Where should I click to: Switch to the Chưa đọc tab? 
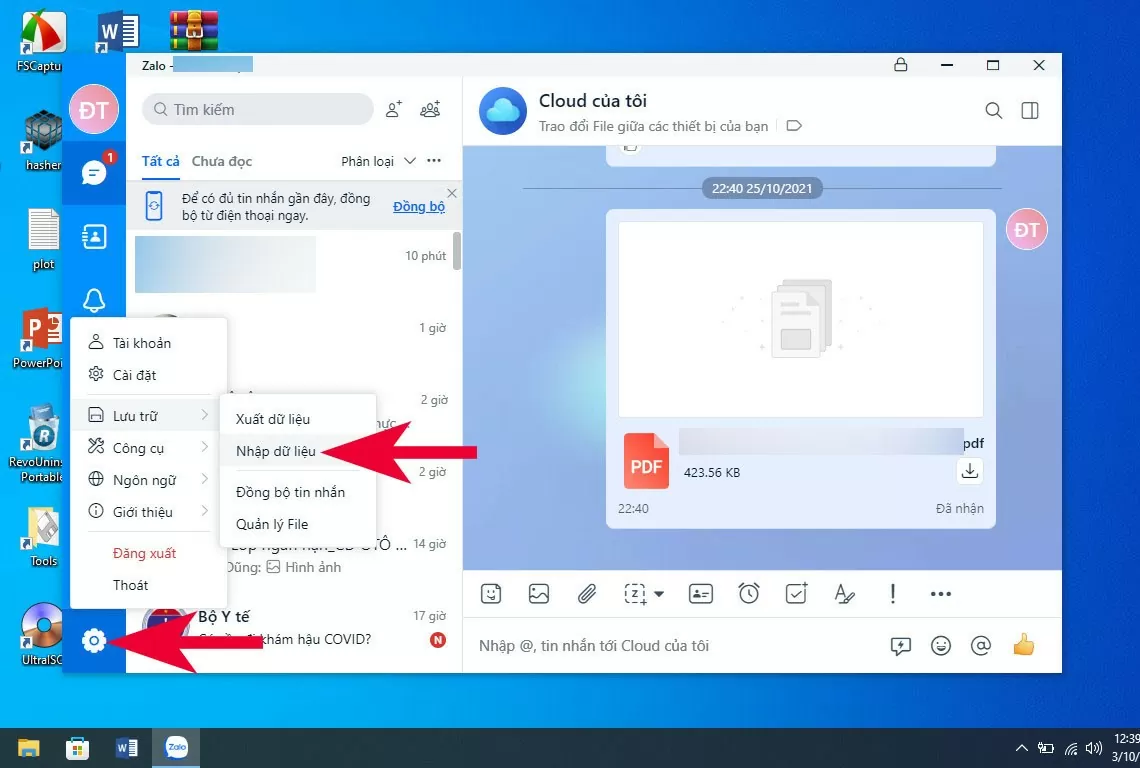click(224, 161)
